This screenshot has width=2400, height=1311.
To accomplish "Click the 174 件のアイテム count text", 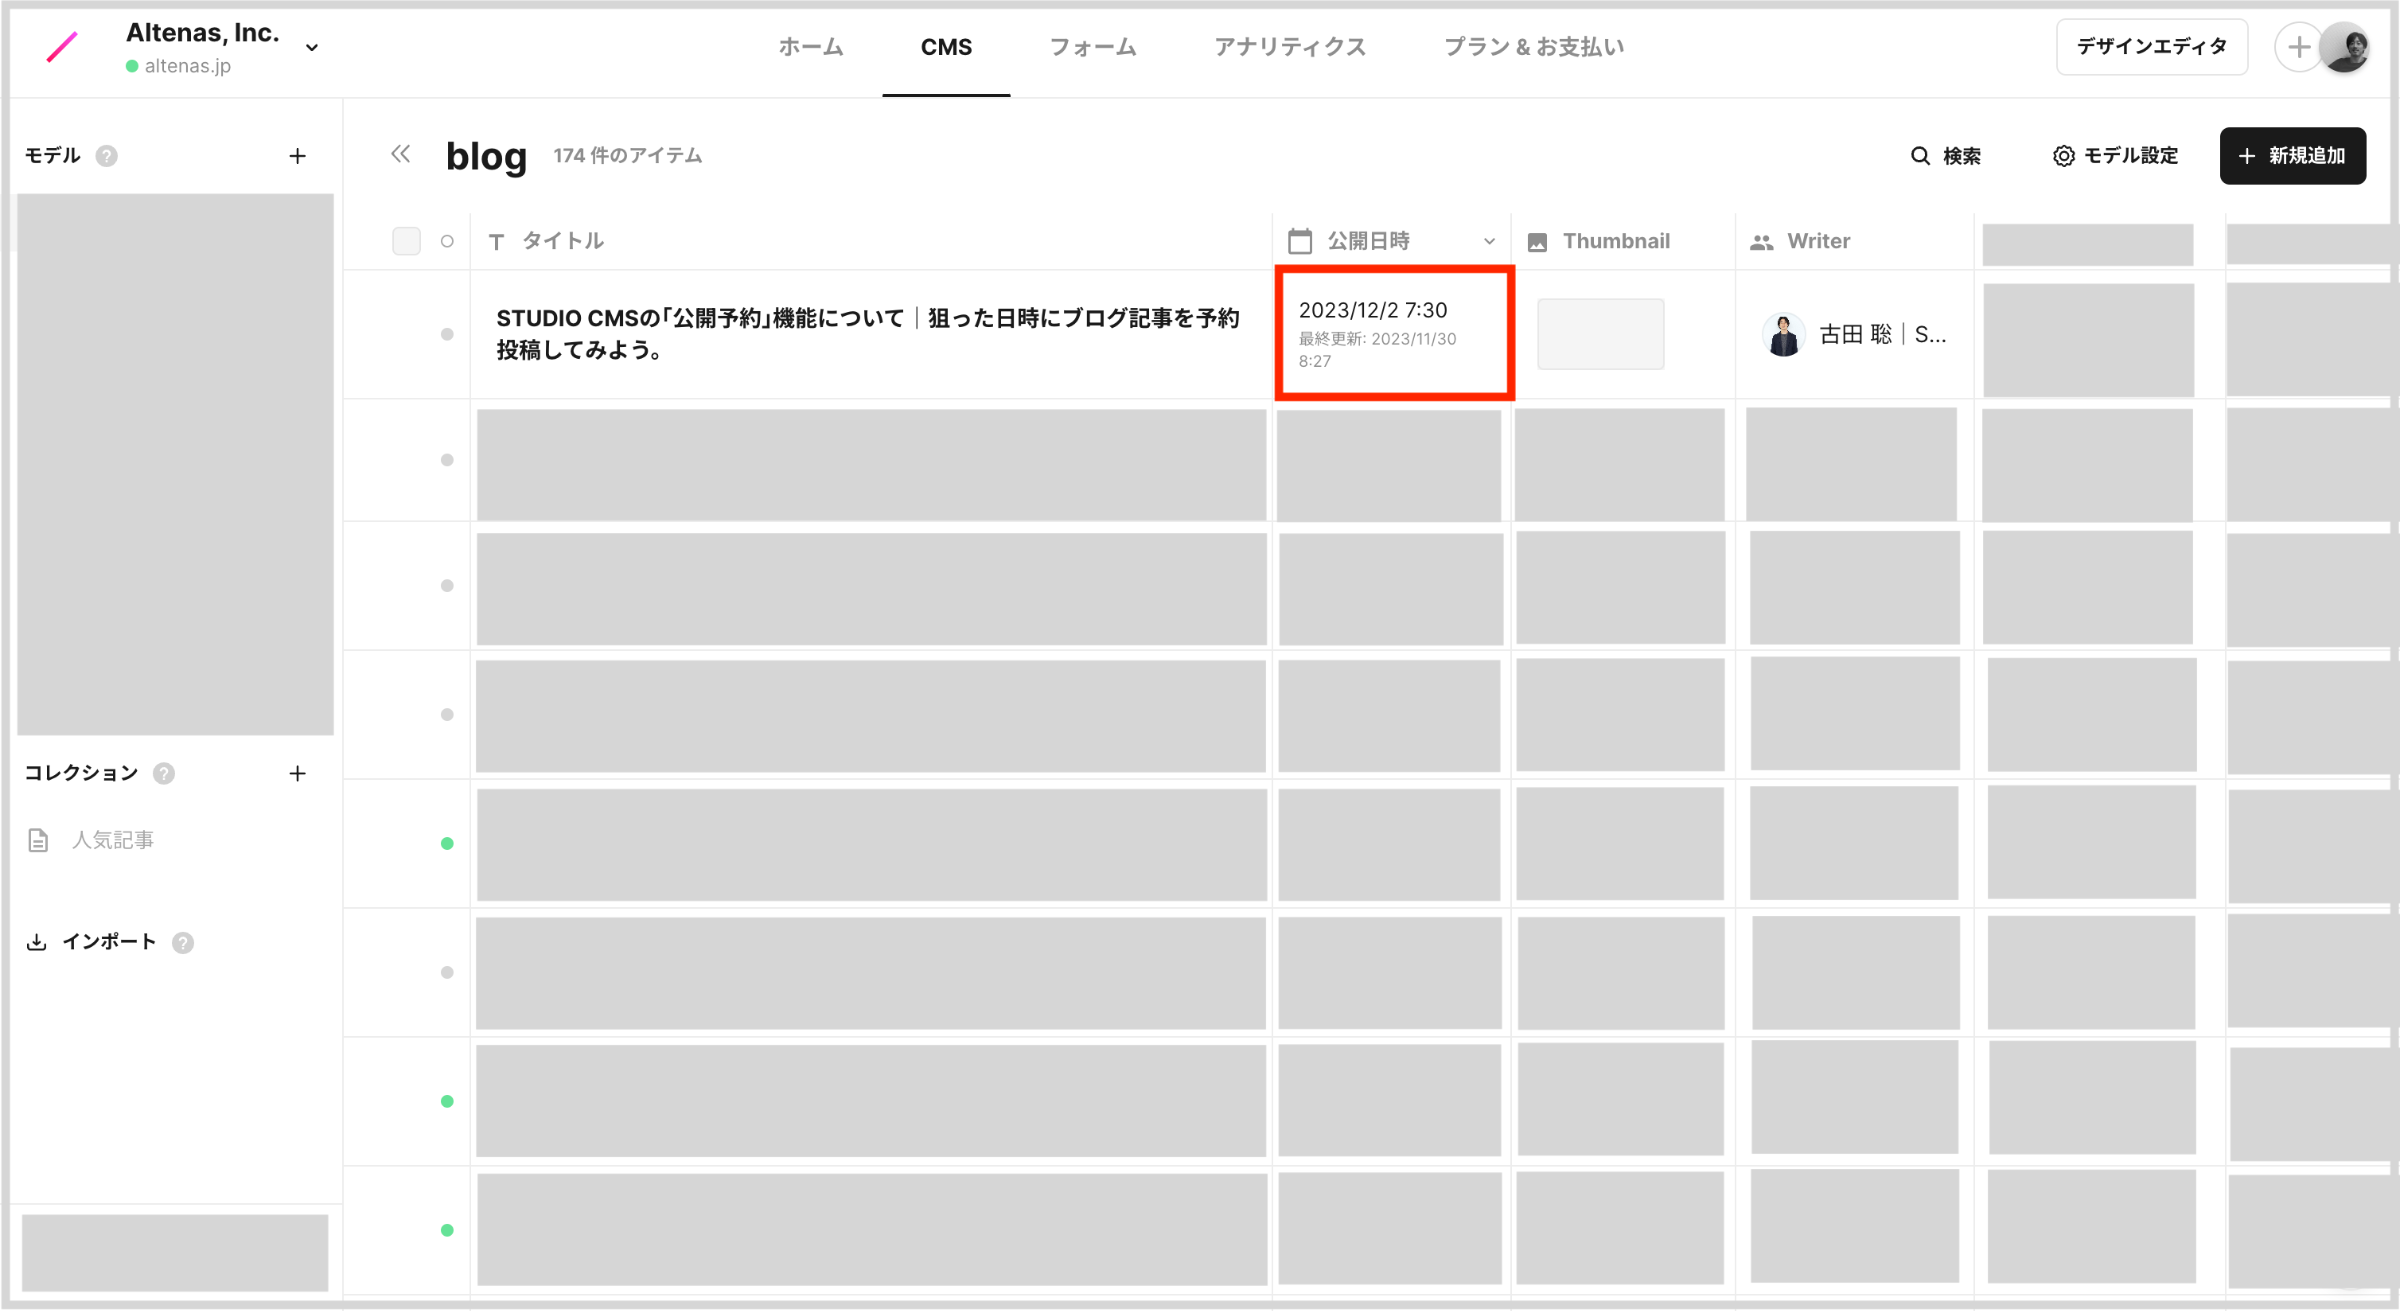I will tap(628, 156).
